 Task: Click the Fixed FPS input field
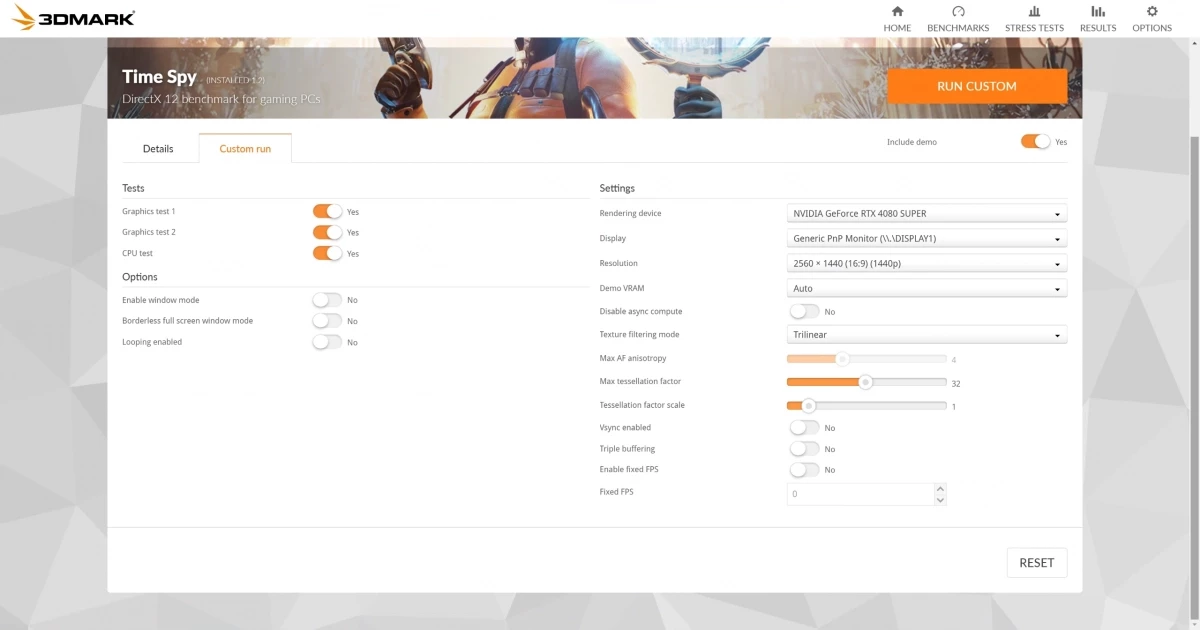[860, 494]
